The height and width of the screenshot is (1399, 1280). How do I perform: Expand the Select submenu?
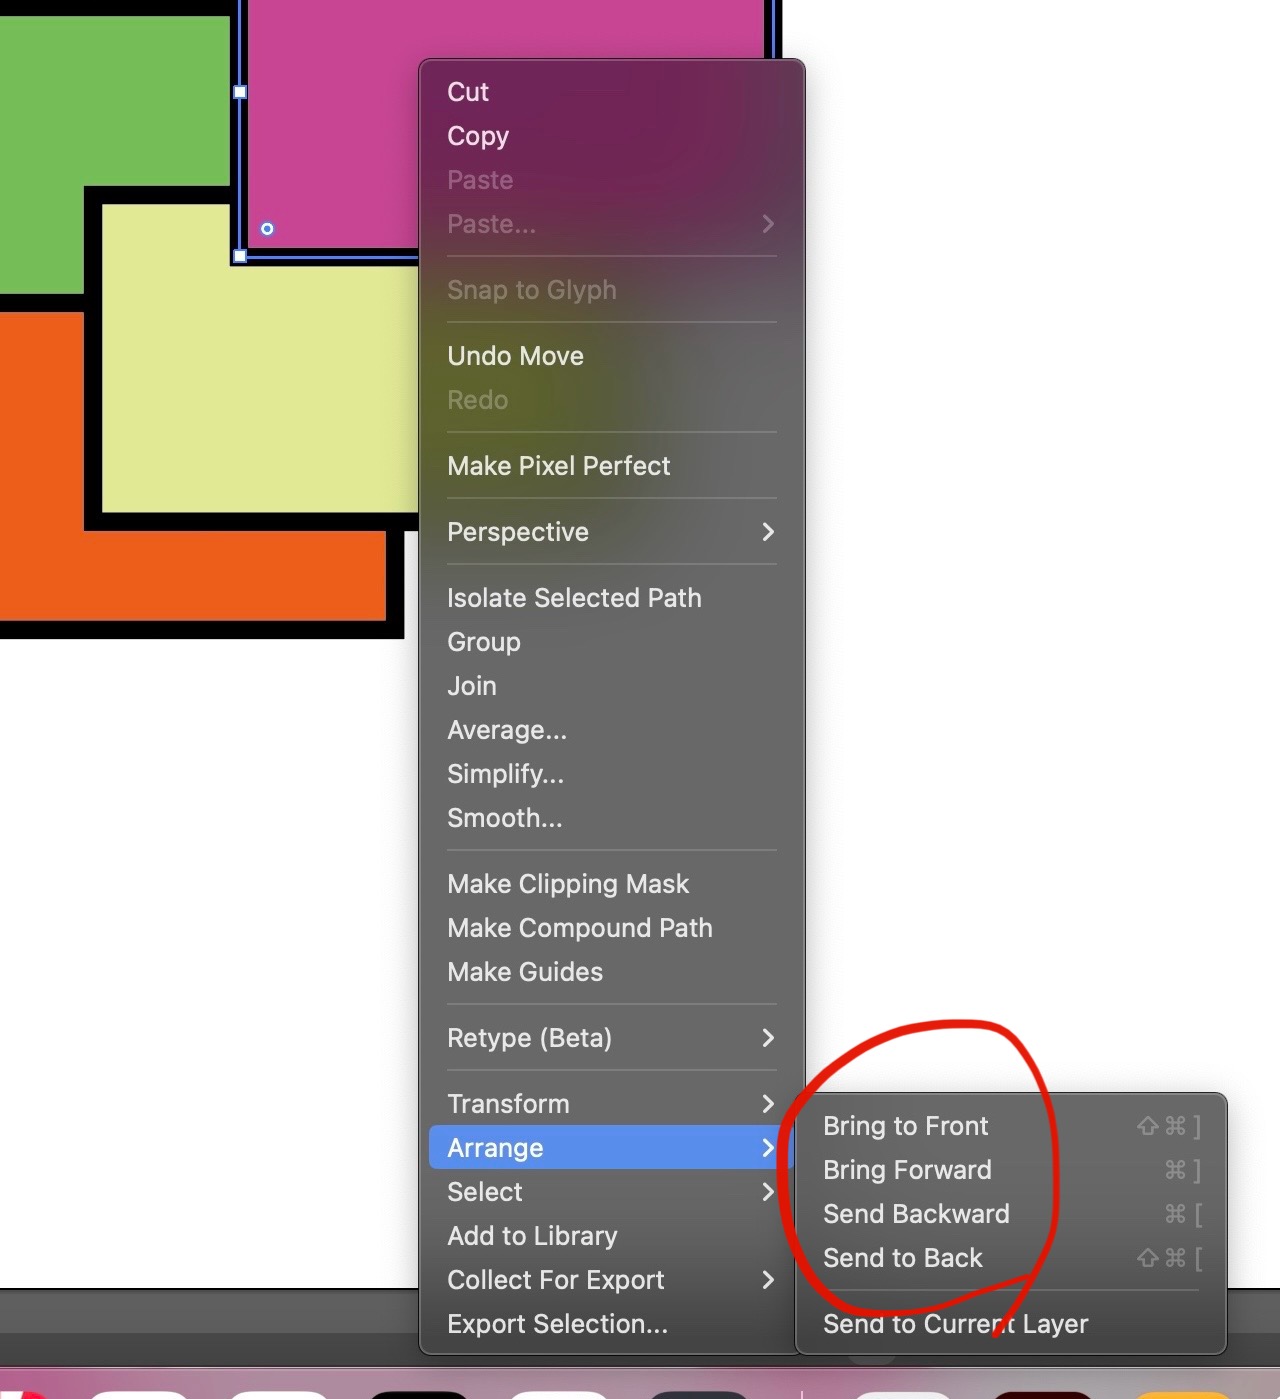coord(612,1192)
